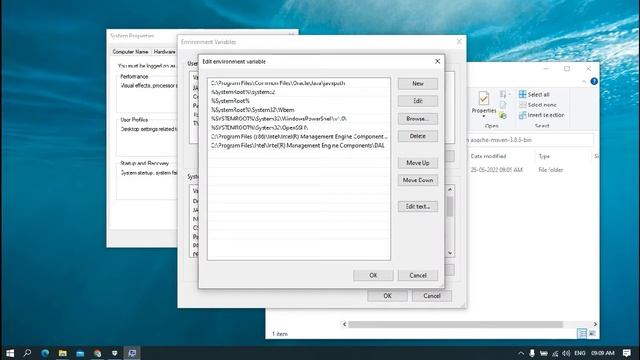Click the Edit icon in ribbon Open group

click(x=503, y=105)
